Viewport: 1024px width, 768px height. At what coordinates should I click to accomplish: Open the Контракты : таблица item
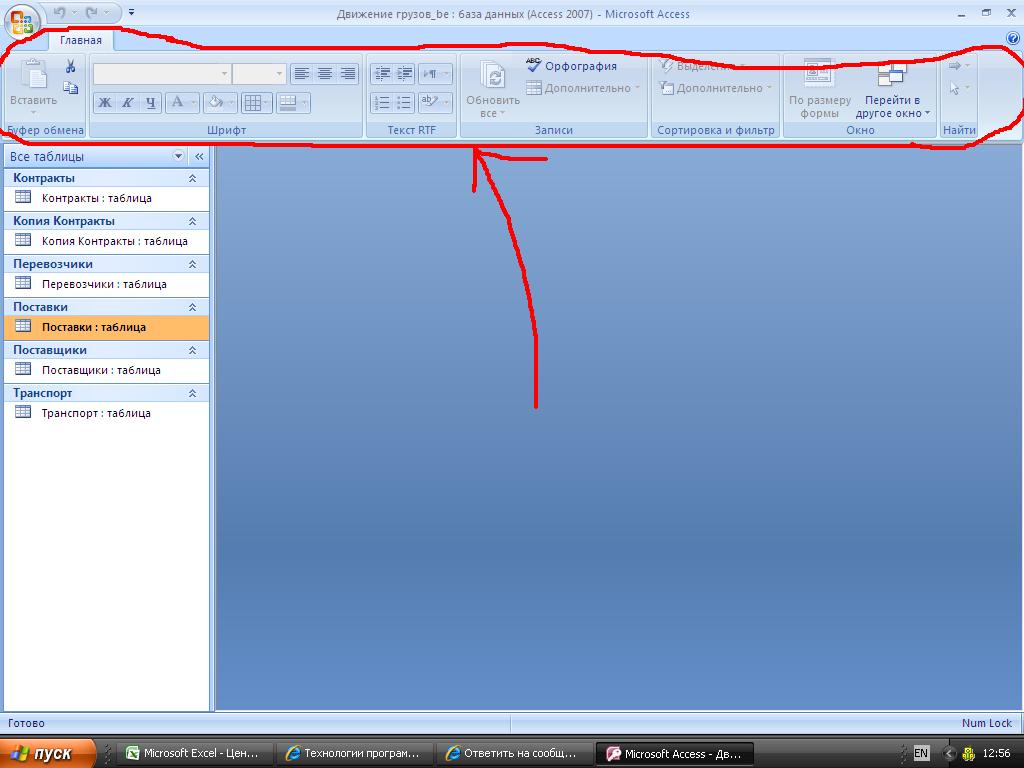tap(106, 198)
